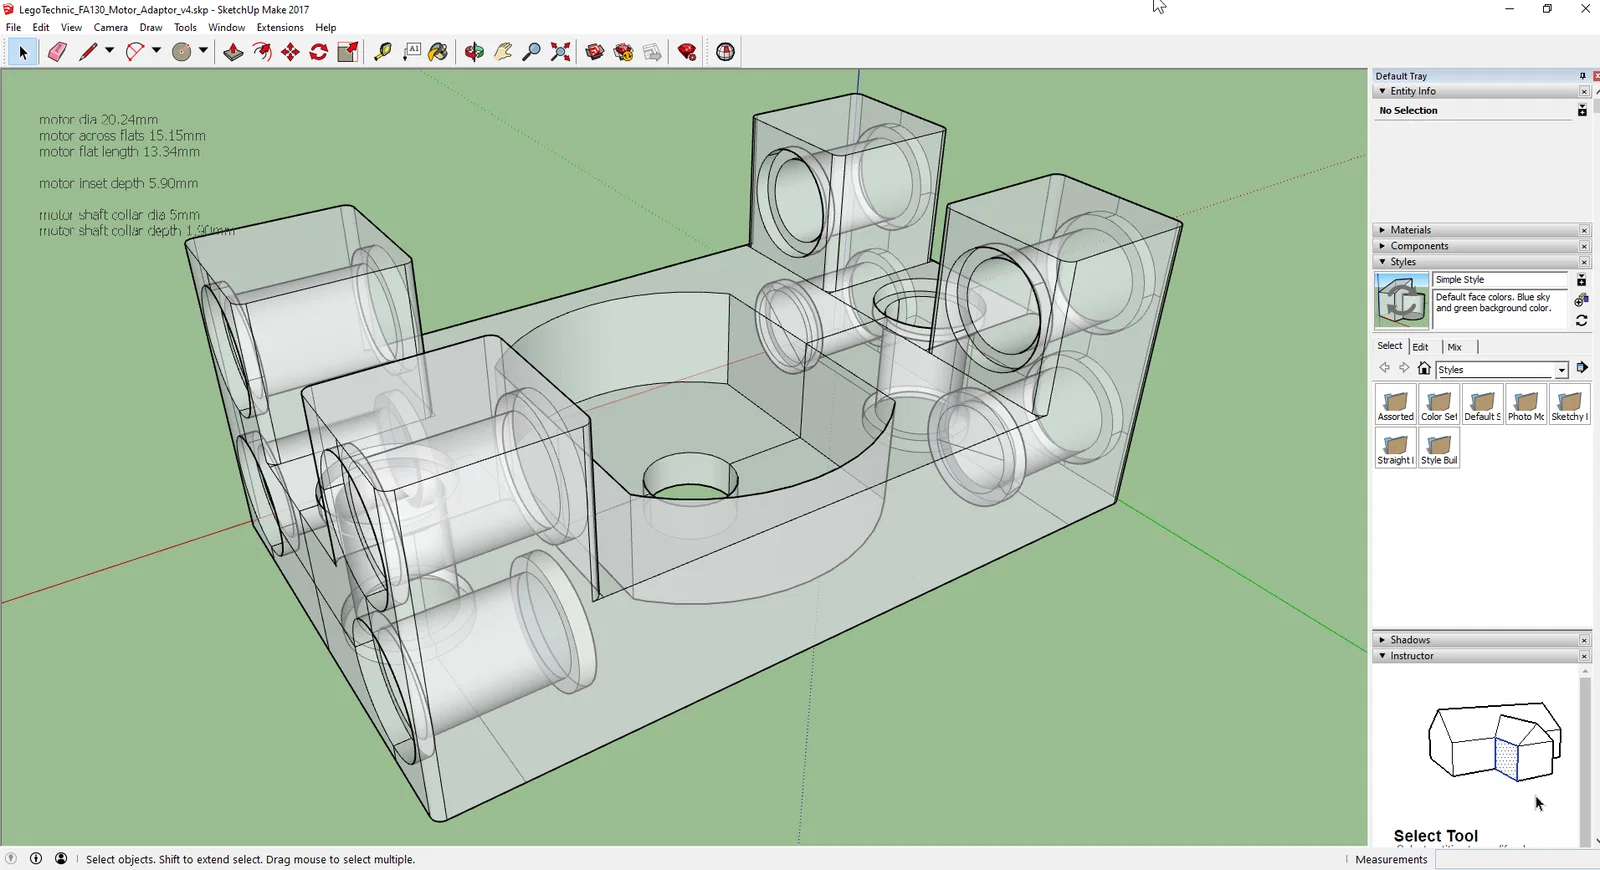The image size is (1600, 870).
Task: Toggle Entity Info details button
Action: [1582, 111]
